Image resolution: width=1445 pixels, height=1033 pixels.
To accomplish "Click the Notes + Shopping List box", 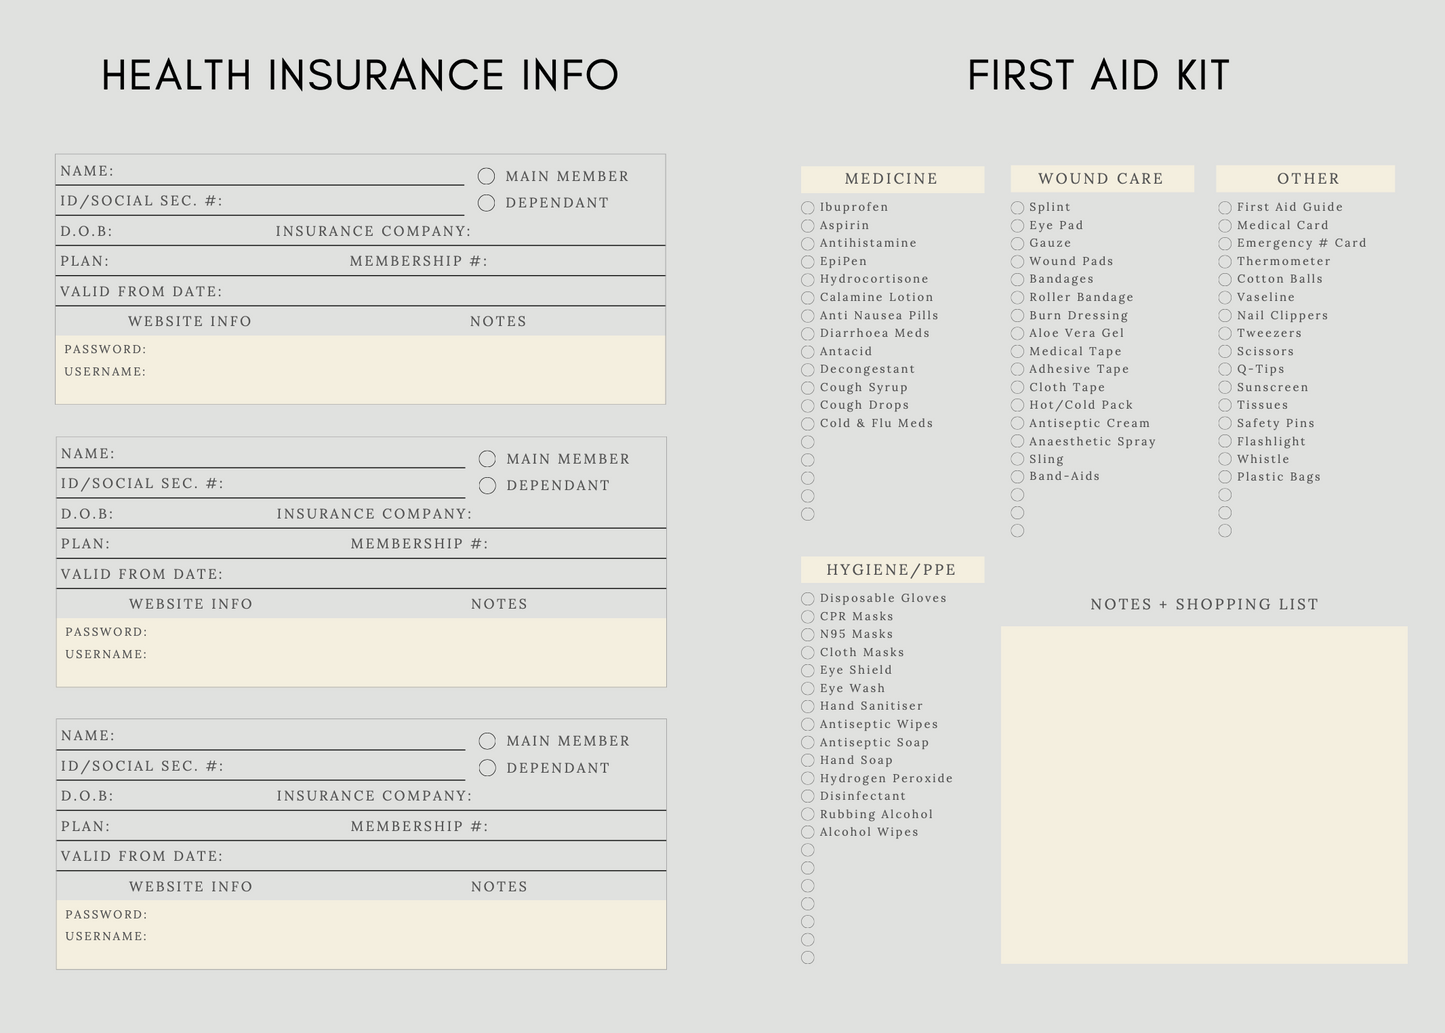I will (x=1204, y=795).
